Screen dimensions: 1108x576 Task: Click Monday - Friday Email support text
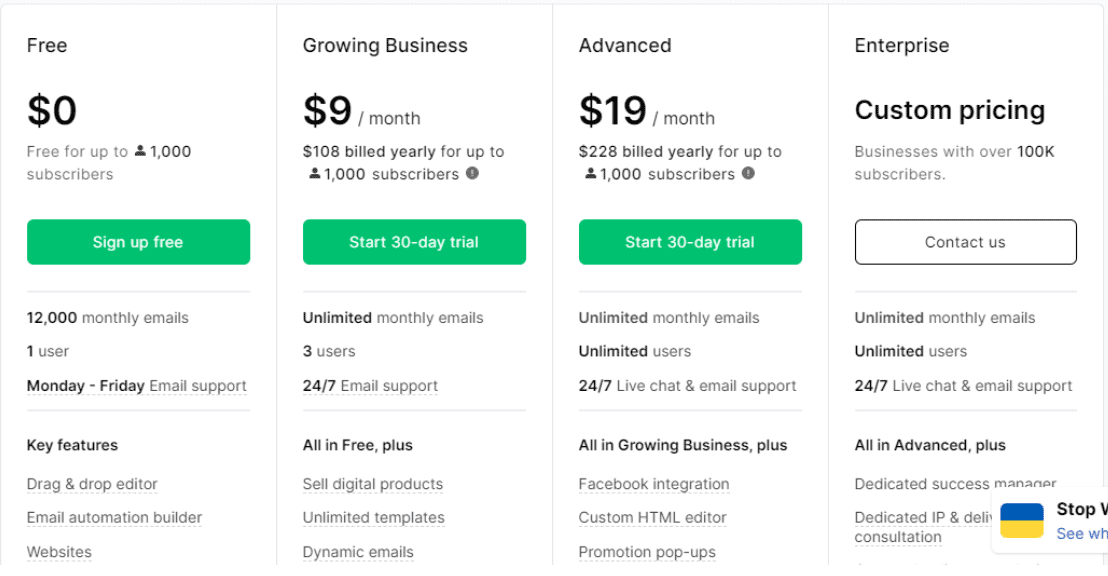pyautogui.click(x=136, y=386)
